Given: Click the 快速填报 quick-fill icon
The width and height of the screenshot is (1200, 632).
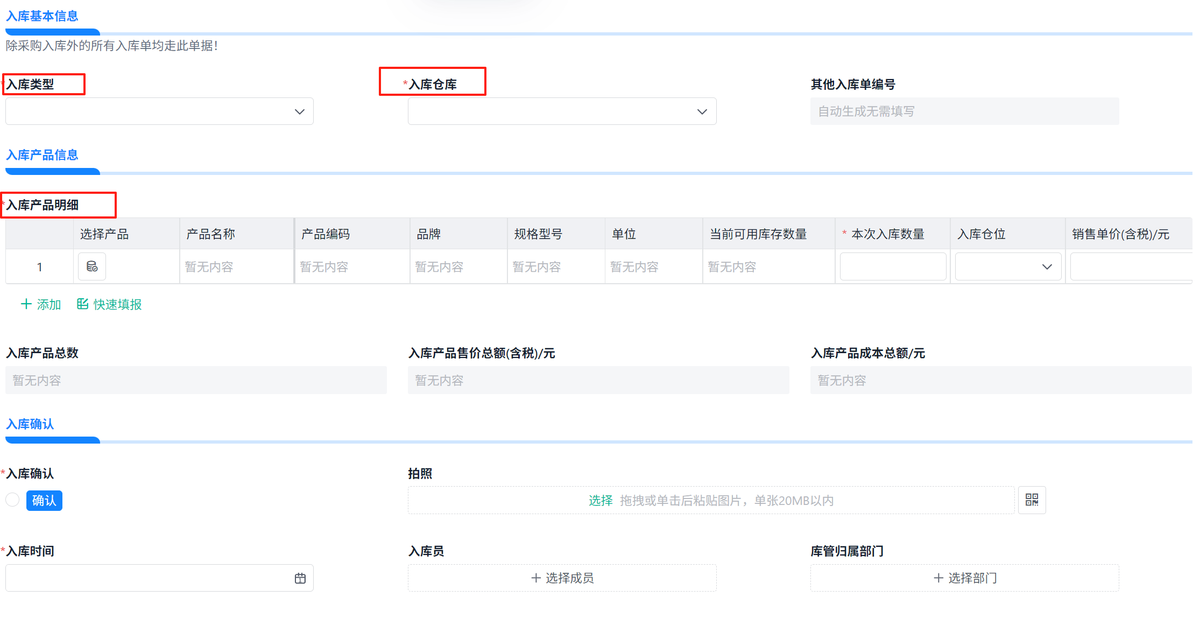Looking at the screenshot, I should click(83, 304).
